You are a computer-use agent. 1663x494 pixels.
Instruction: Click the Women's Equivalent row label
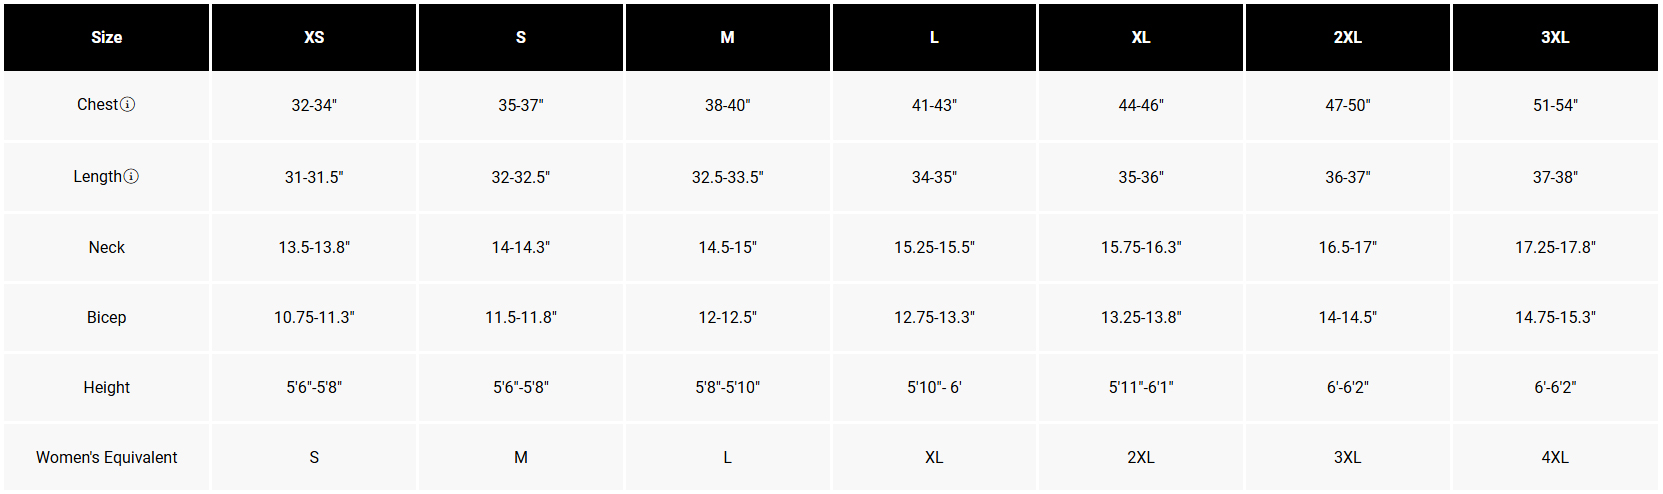pos(106,457)
